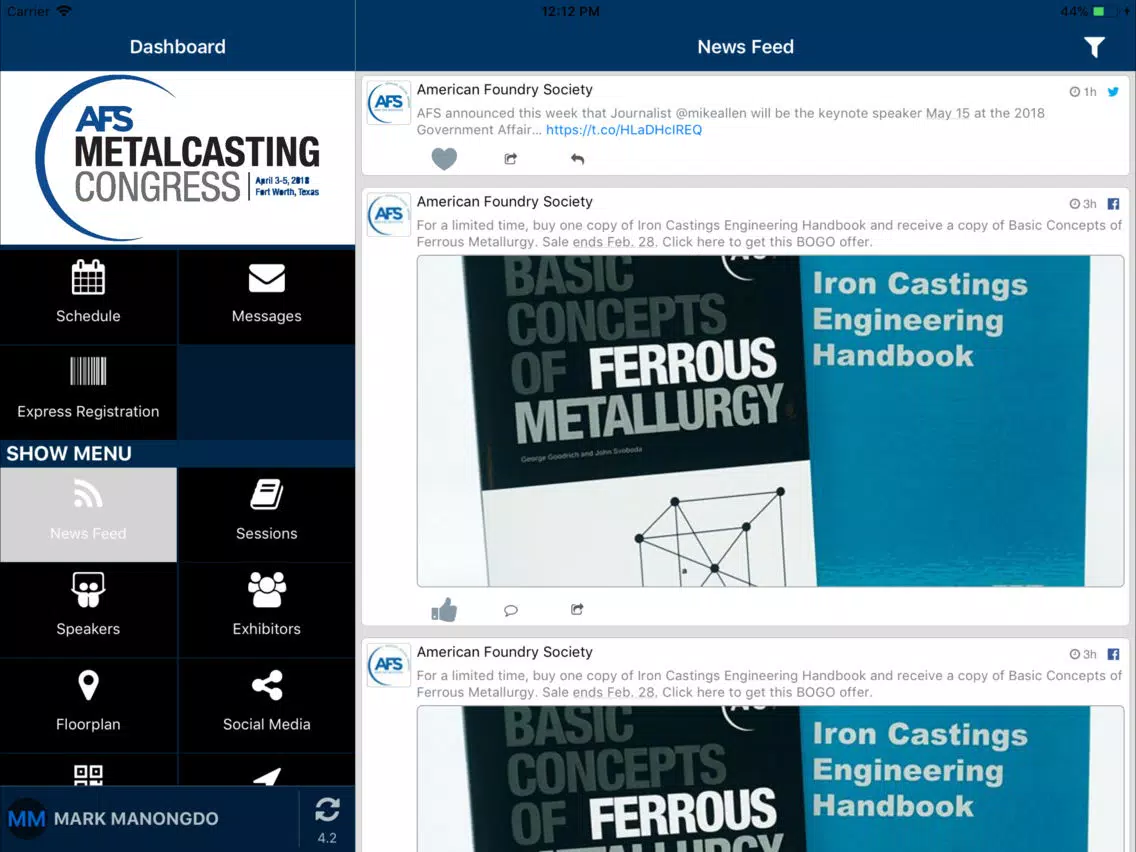Tap Twitter bird icon on first post
The image size is (1136, 852).
(1114, 92)
